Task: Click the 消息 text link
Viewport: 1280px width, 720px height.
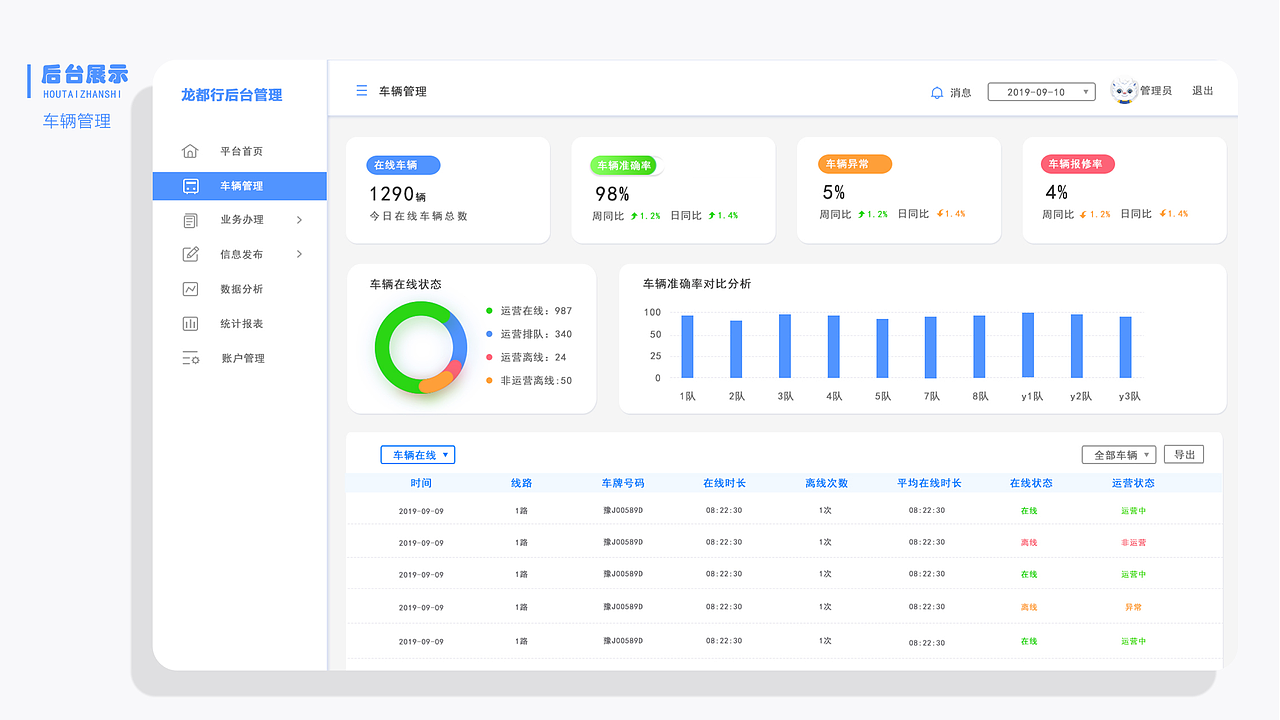Action: tap(960, 92)
